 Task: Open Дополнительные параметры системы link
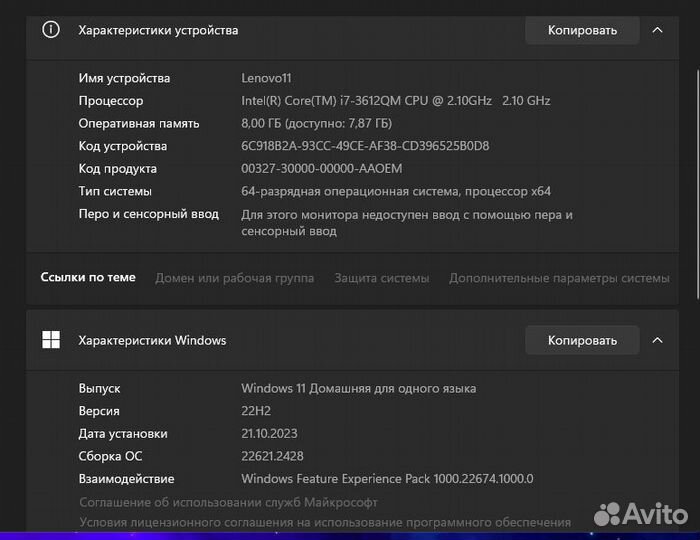(x=559, y=278)
